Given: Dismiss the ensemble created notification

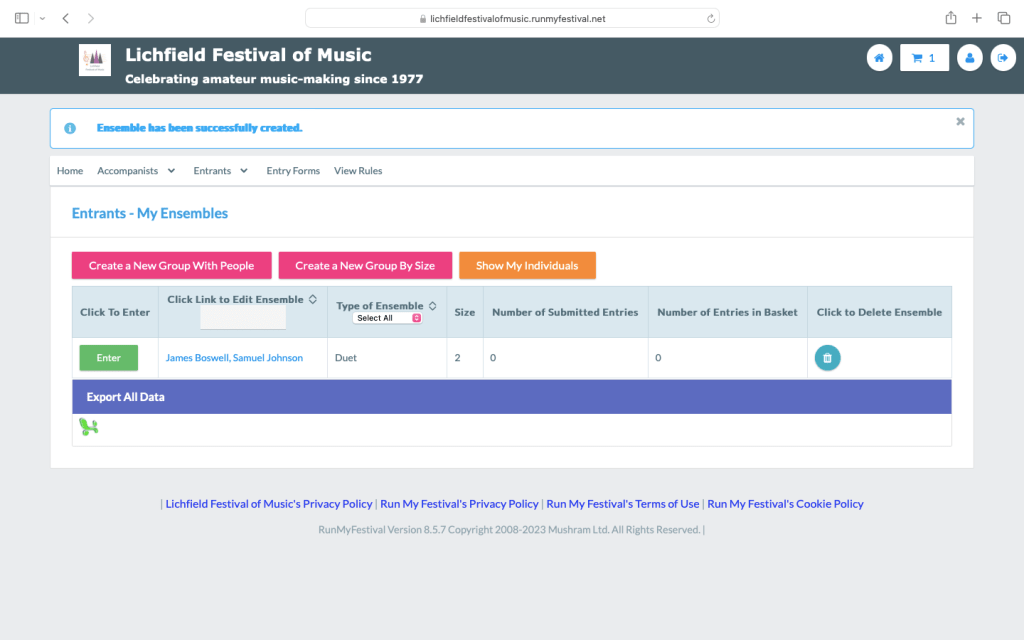Looking at the screenshot, I should [x=960, y=121].
